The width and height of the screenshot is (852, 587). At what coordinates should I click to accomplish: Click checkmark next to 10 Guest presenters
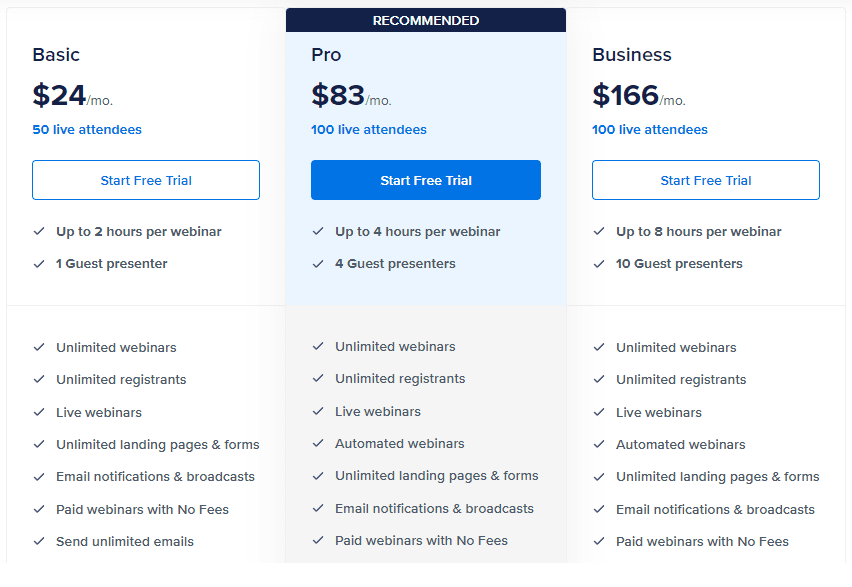(x=599, y=263)
